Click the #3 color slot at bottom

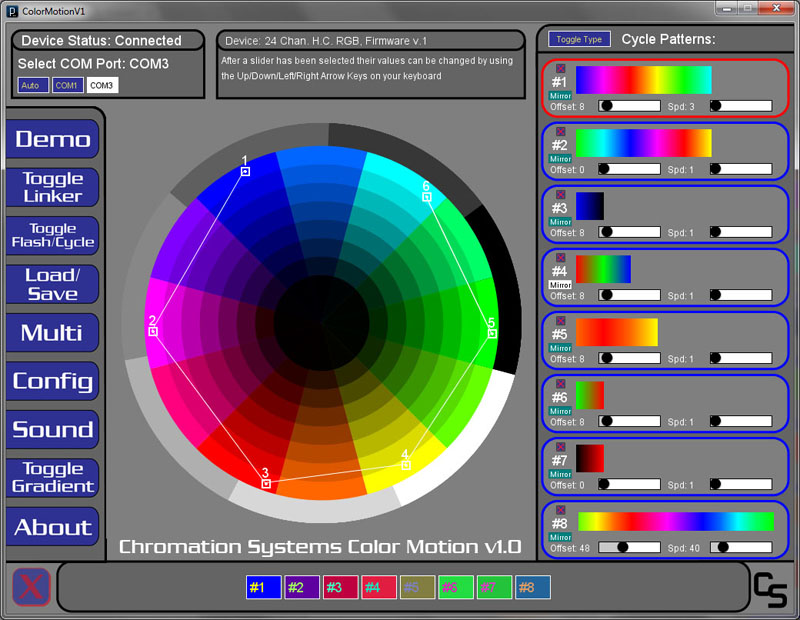tap(340, 587)
